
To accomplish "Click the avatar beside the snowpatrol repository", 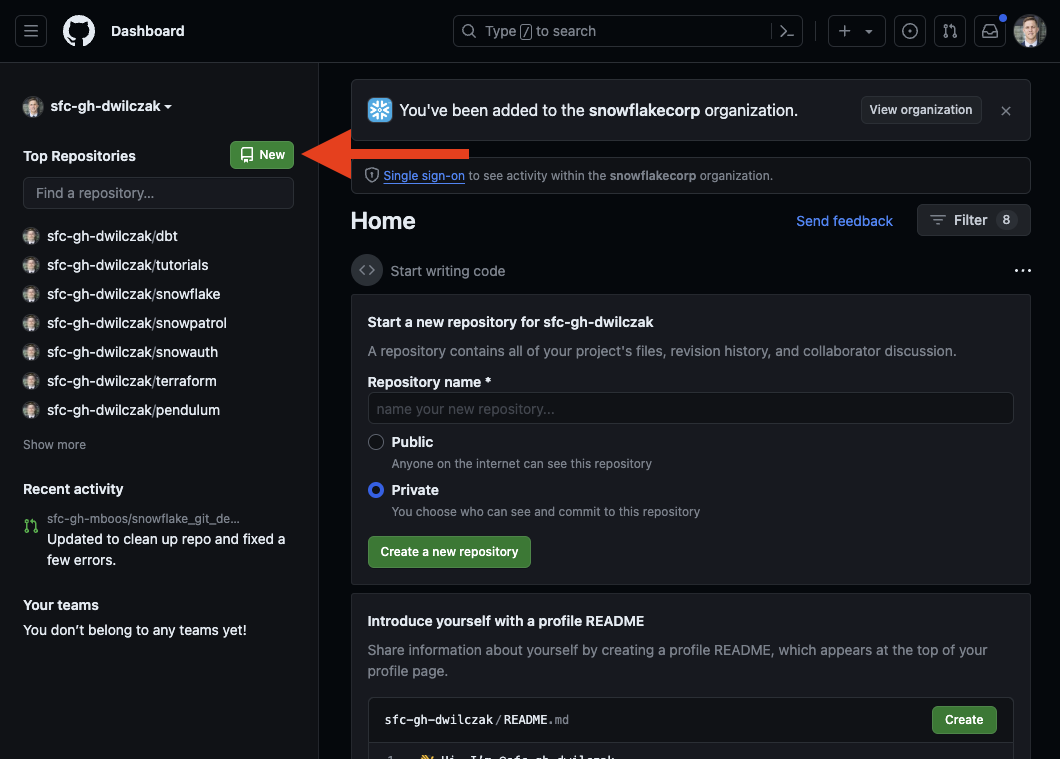I will click(31, 323).
